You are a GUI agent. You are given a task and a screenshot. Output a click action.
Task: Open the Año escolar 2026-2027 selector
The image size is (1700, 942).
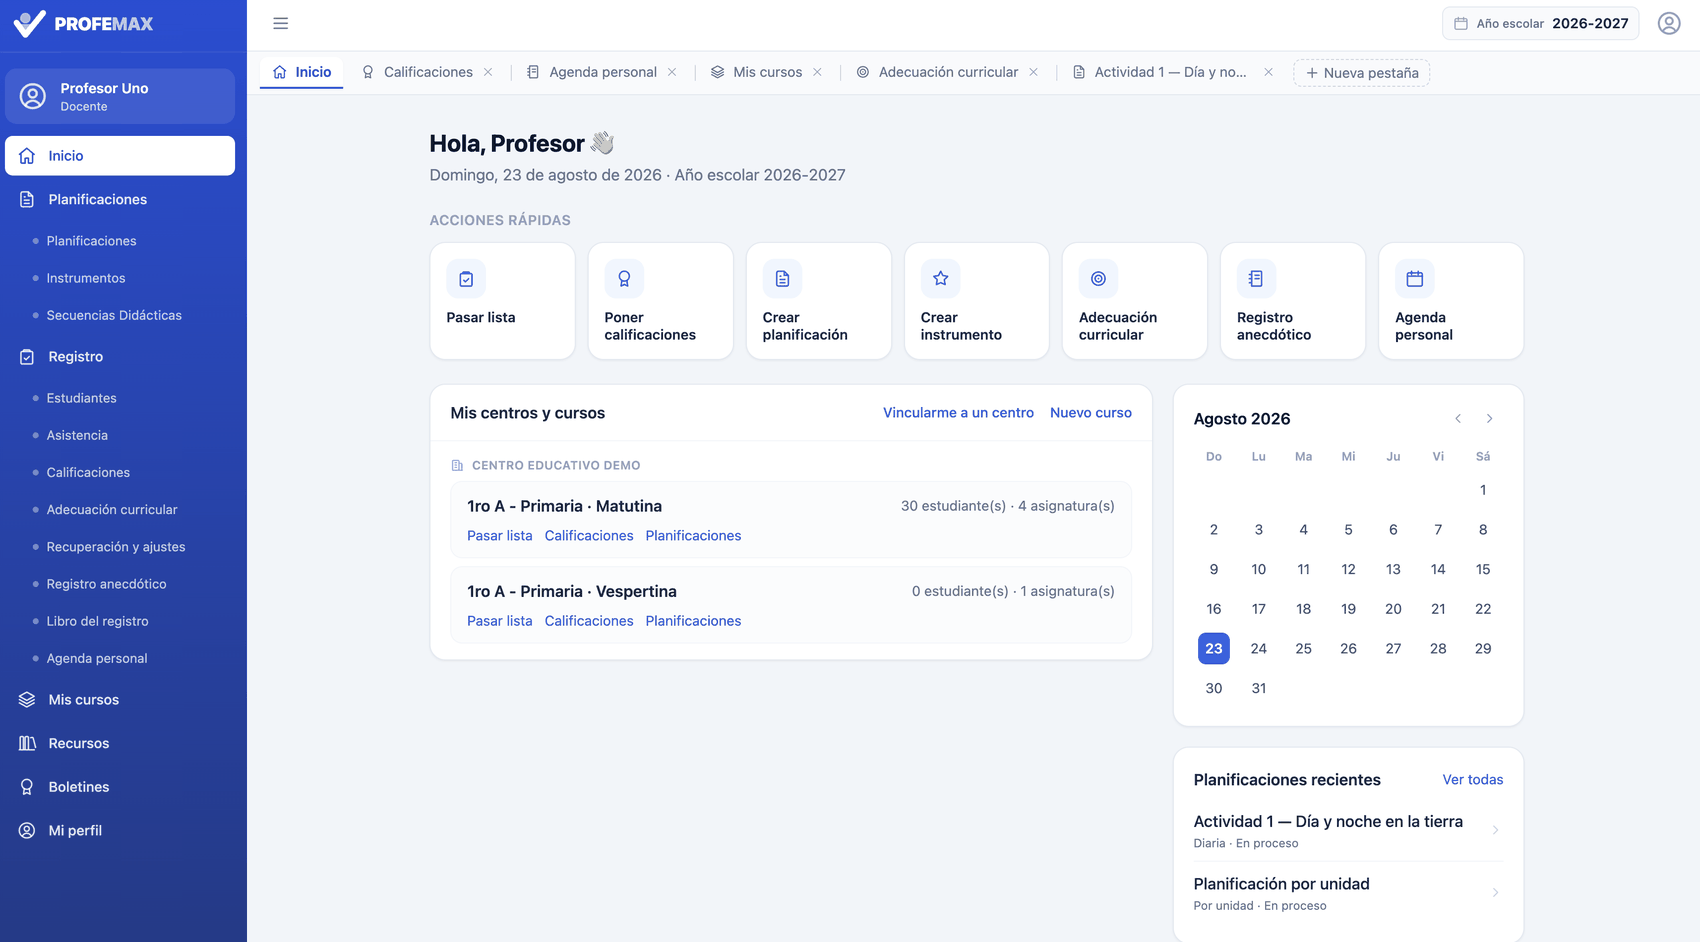(x=1540, y=23)
